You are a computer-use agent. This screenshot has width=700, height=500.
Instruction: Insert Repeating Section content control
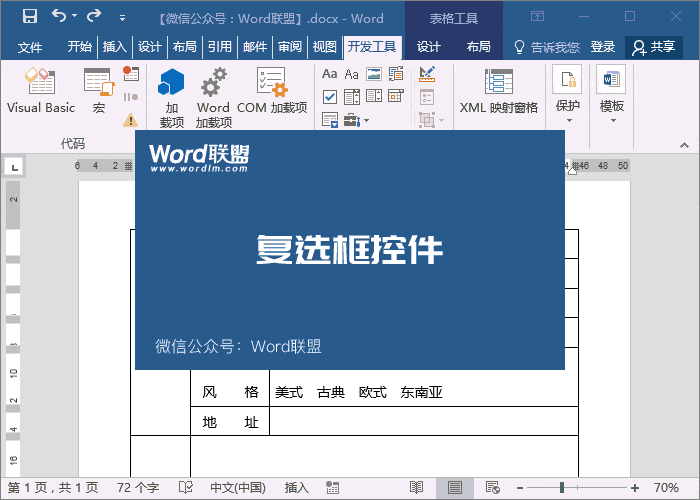pos(330,120)
